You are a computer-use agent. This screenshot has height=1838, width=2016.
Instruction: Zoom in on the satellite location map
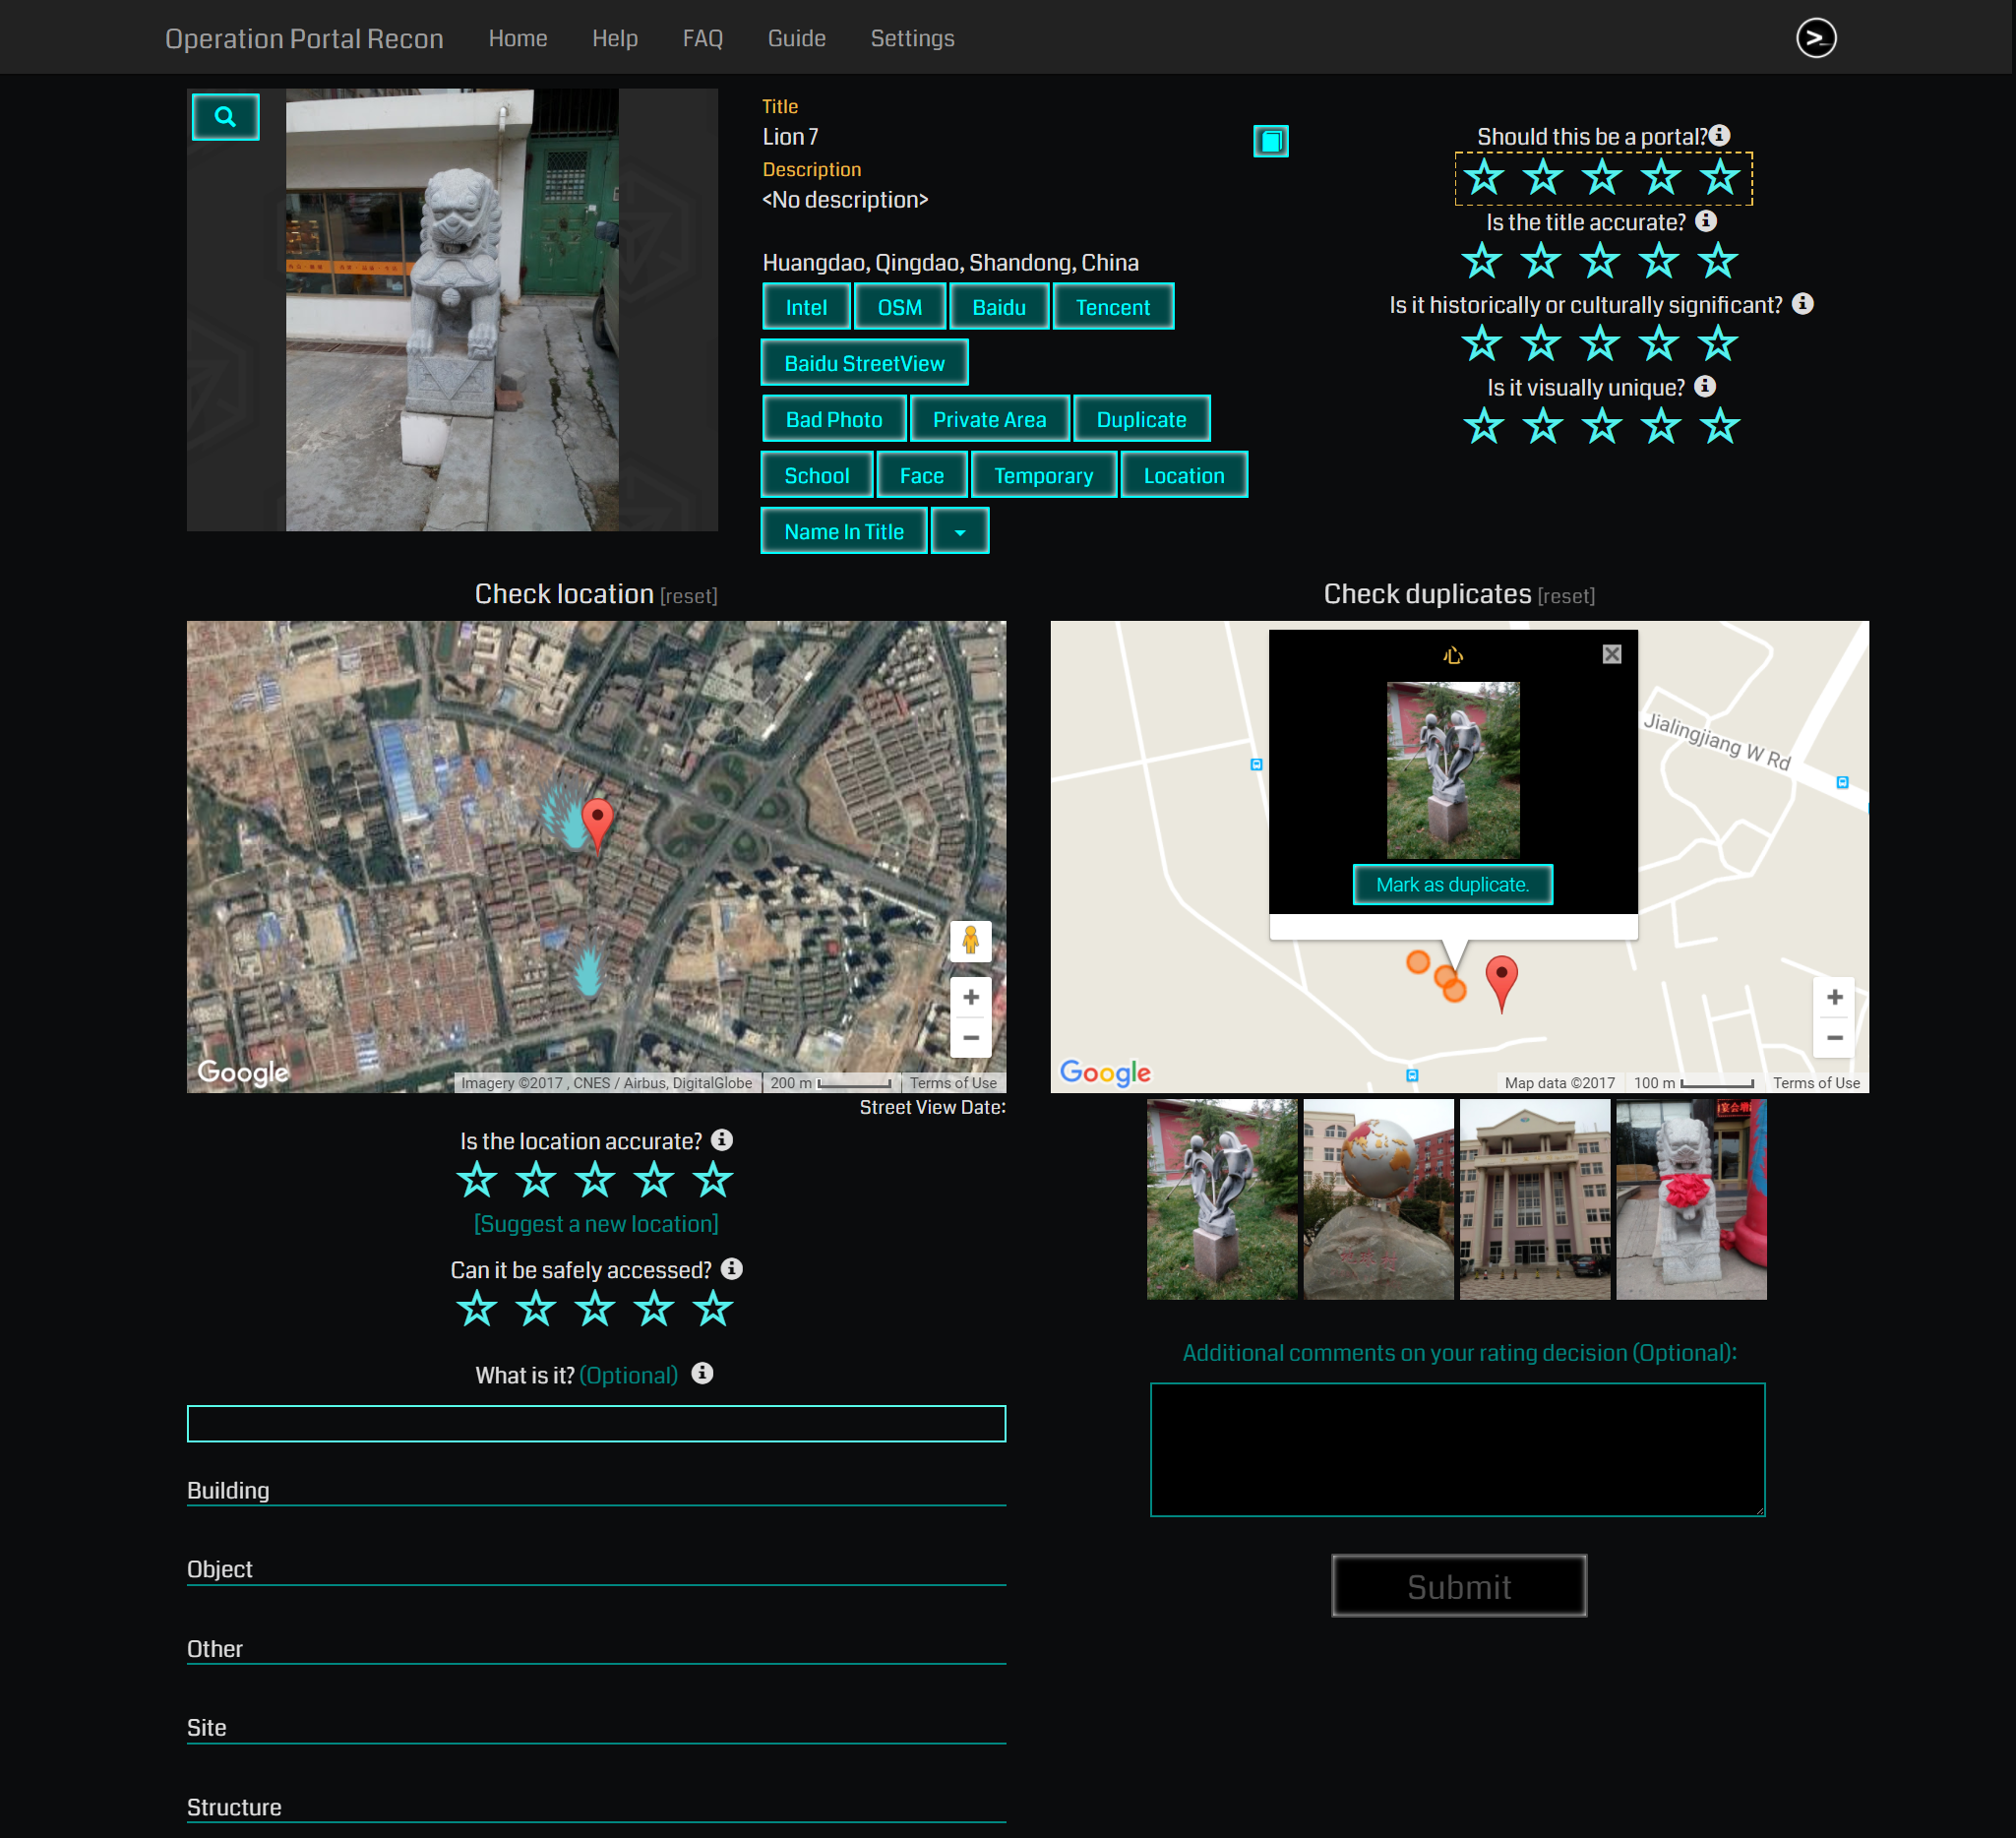(969, 996)
